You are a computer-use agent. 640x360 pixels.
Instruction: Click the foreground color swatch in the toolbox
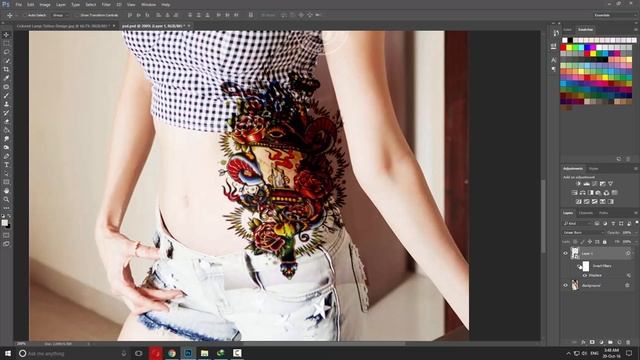(4, 222)
